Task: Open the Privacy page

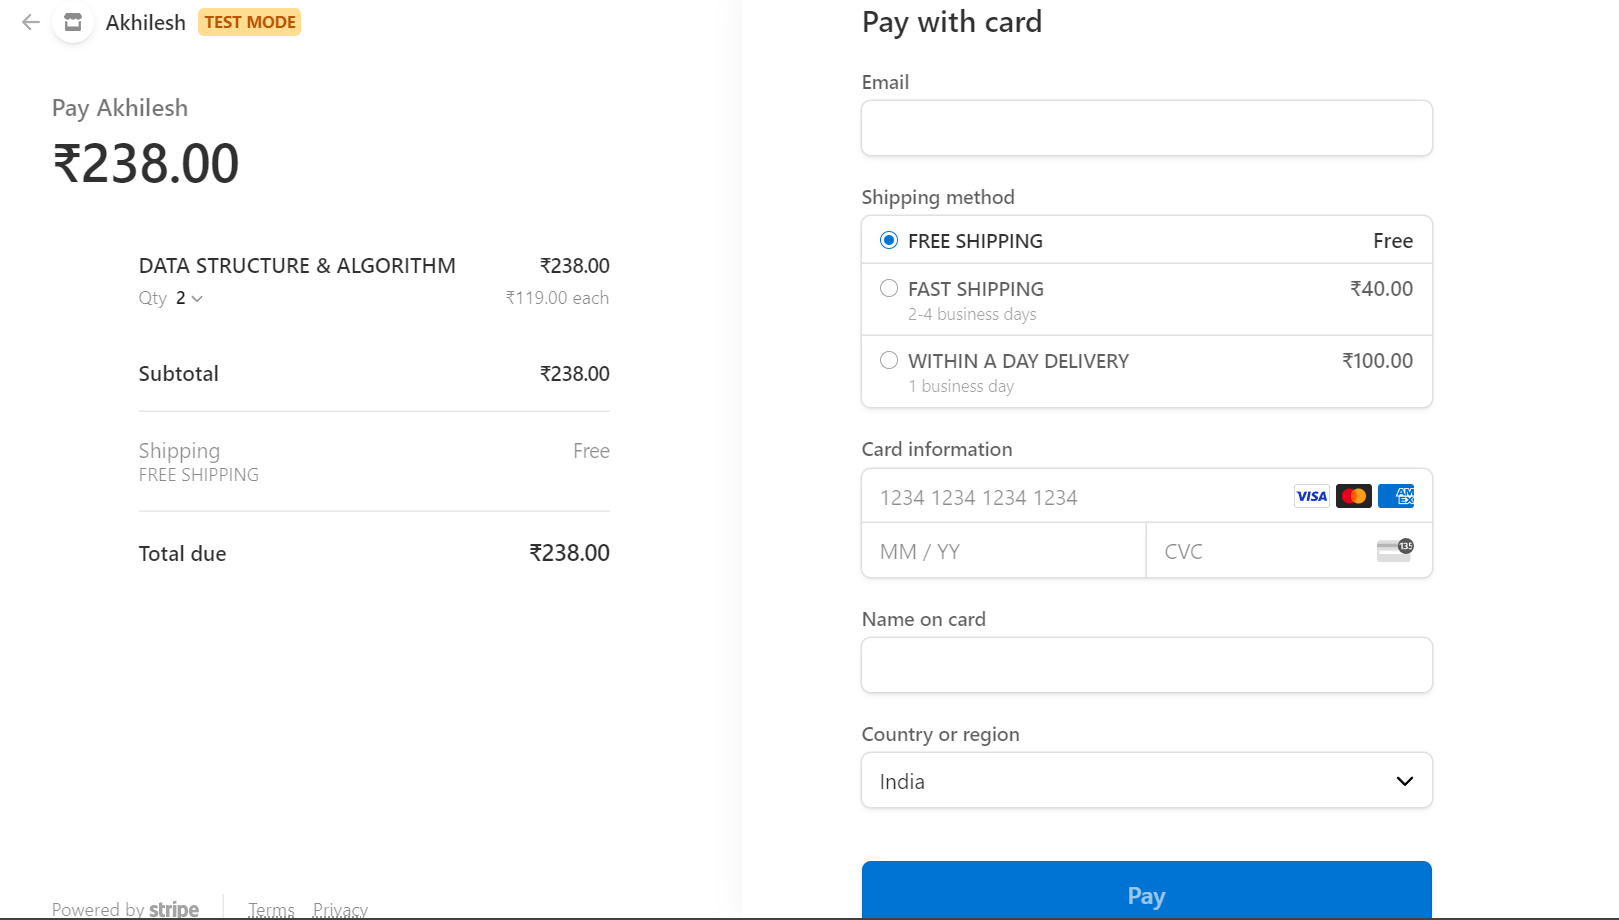Action: [x=340, y=908]
